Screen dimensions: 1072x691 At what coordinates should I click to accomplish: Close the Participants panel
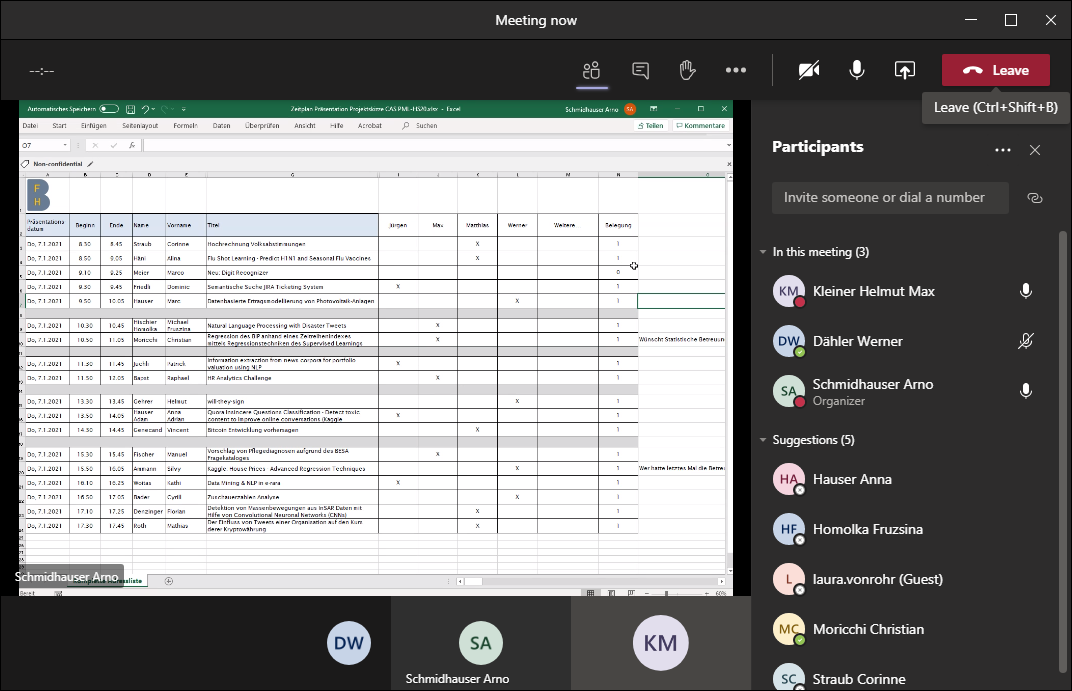tap(1035, 150)
